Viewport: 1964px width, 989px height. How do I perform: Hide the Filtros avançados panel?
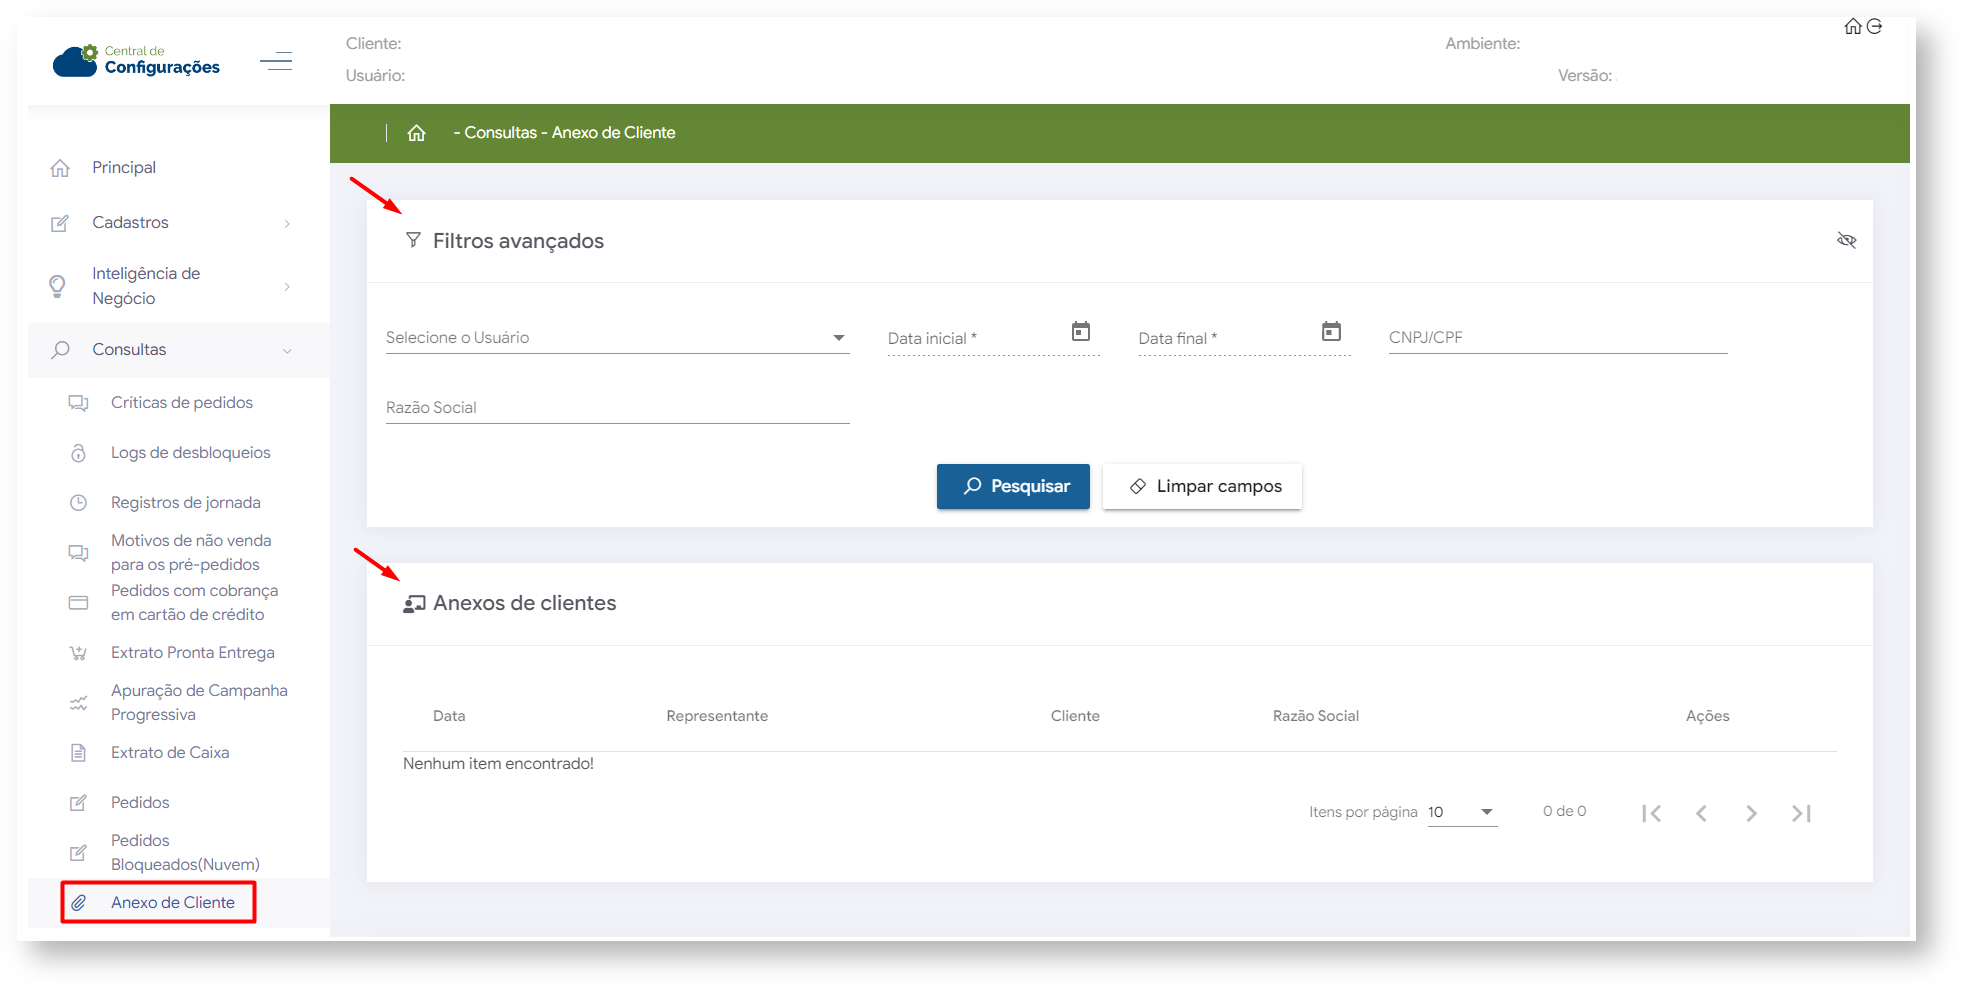pos(1846,240)
